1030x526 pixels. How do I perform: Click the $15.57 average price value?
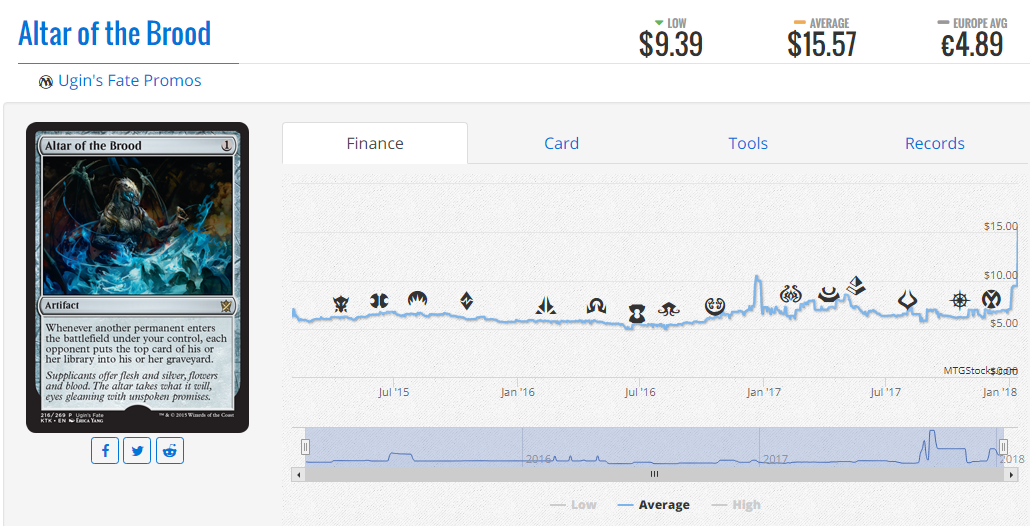[822, 45]
